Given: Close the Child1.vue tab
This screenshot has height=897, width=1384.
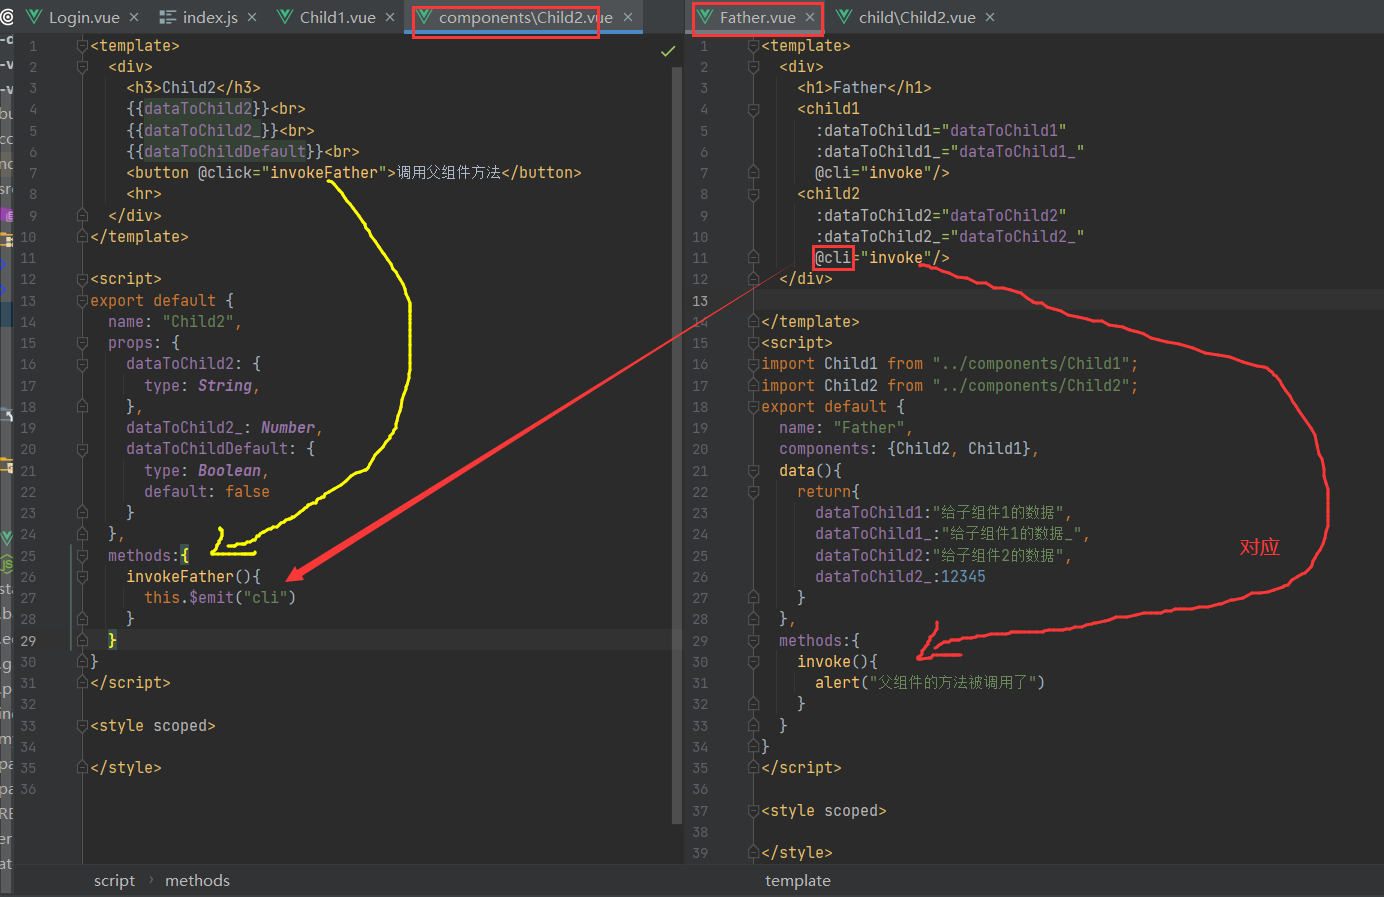Looking at the screenshot, I should pos(390,17).
